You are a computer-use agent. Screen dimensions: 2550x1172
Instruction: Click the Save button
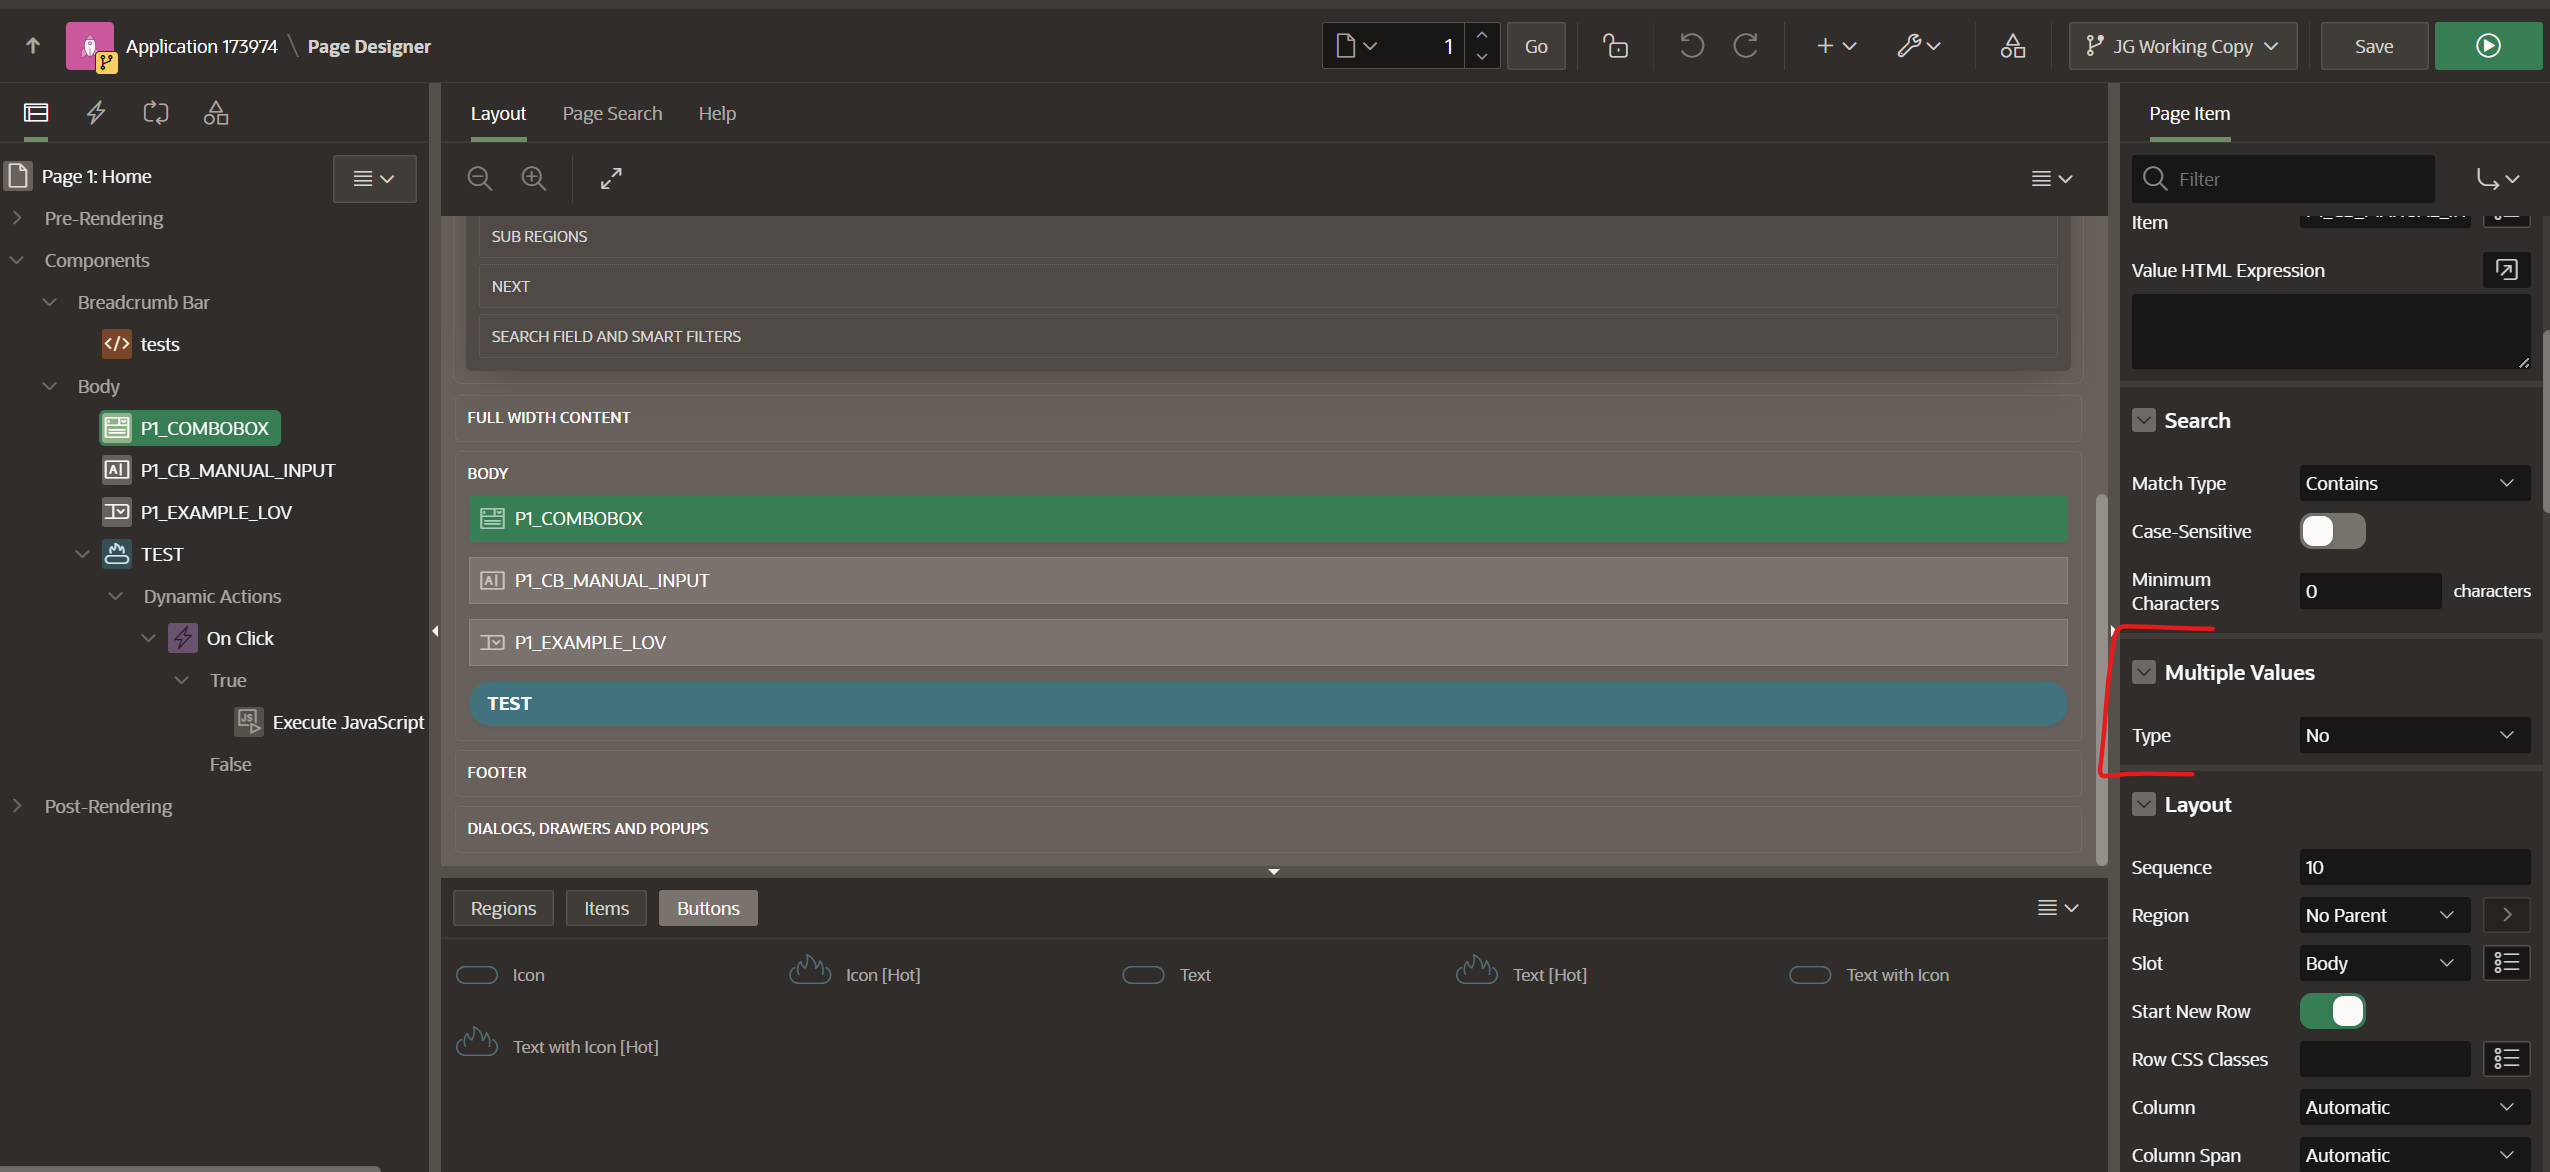tap(2373, 46)
